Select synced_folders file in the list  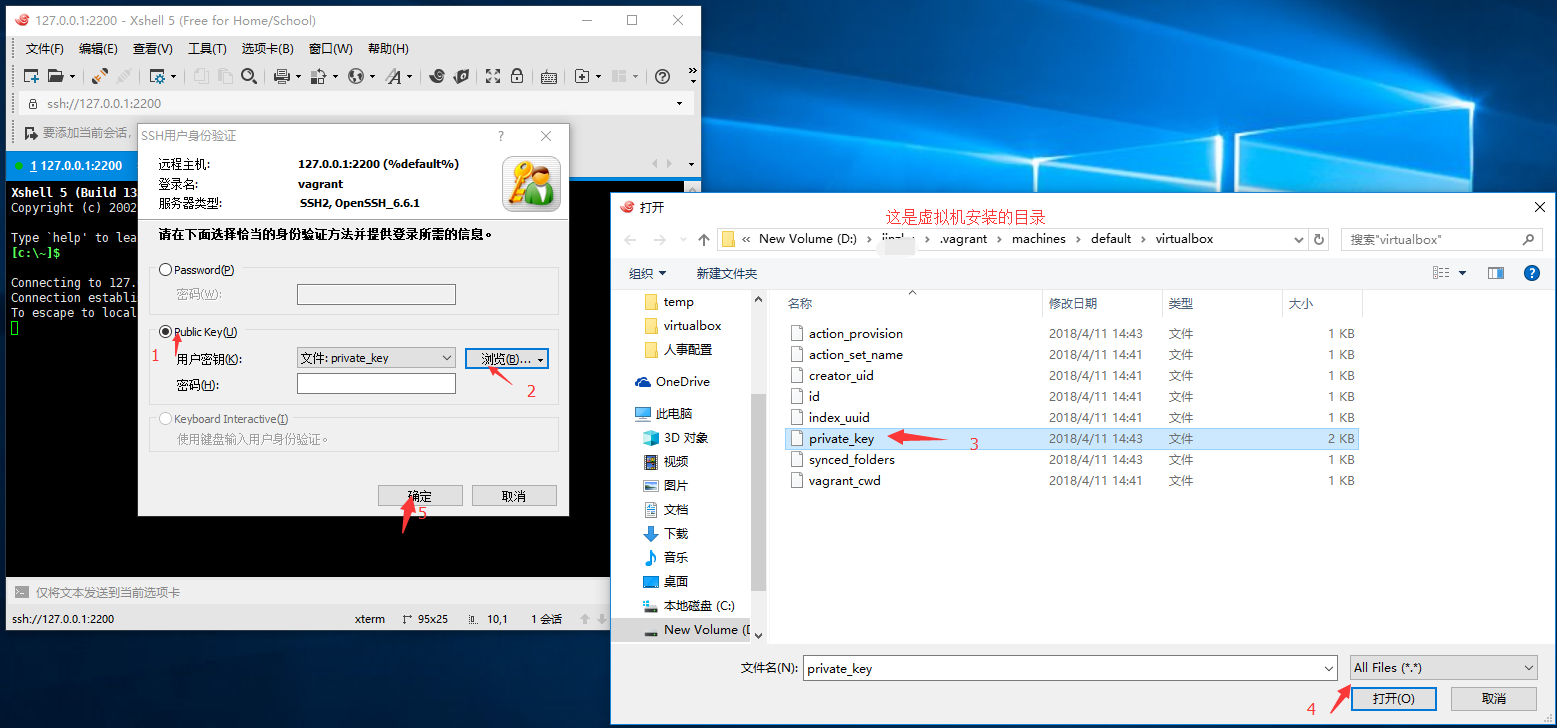coord(852,459)
